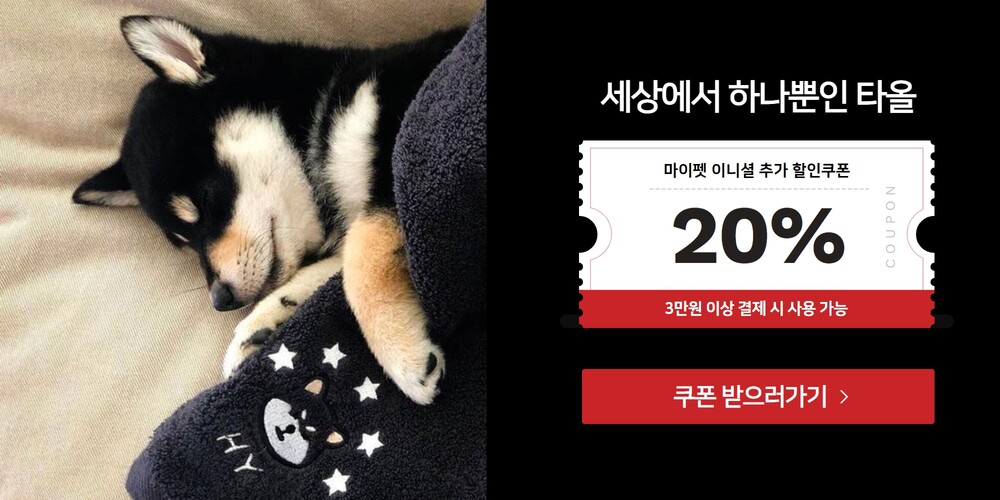Screen dimensions: 1000x500
Task: Click the embroidered HY initials on the towel
Action: (x=237, y=452)
